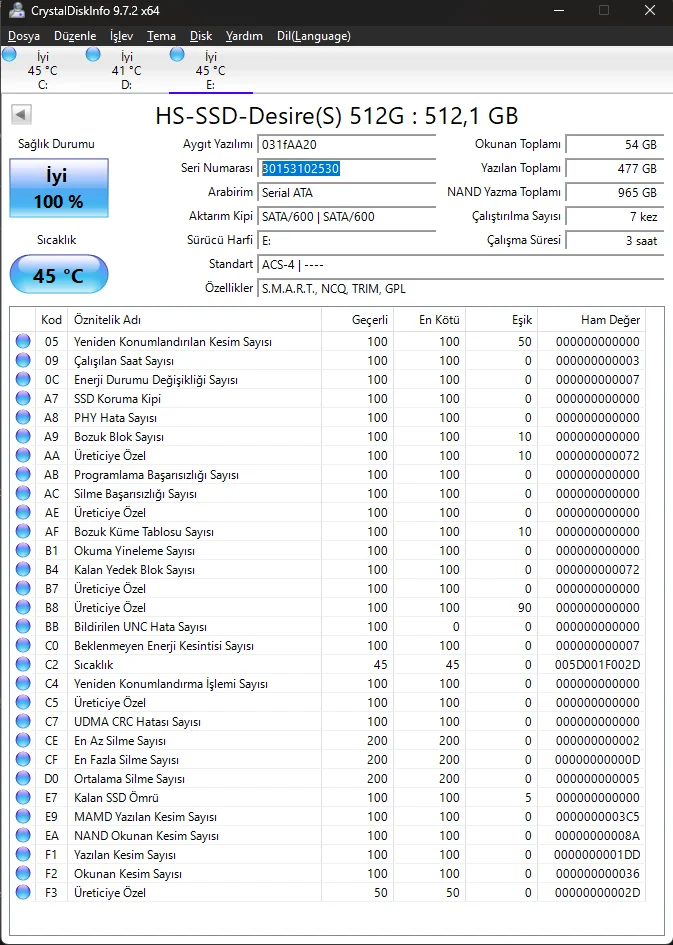Click the Çalışma Süresi value 3 saat
Image resolution: width=673 pixels, height=945 pixels.
(x=615, y=240)
